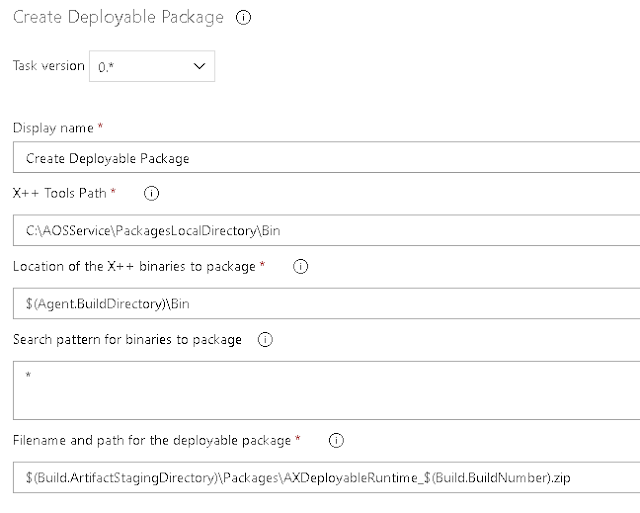Click 'Search pattern for binaries to package' label
This screenshot has height=513, width=640.
coord(127,340)
